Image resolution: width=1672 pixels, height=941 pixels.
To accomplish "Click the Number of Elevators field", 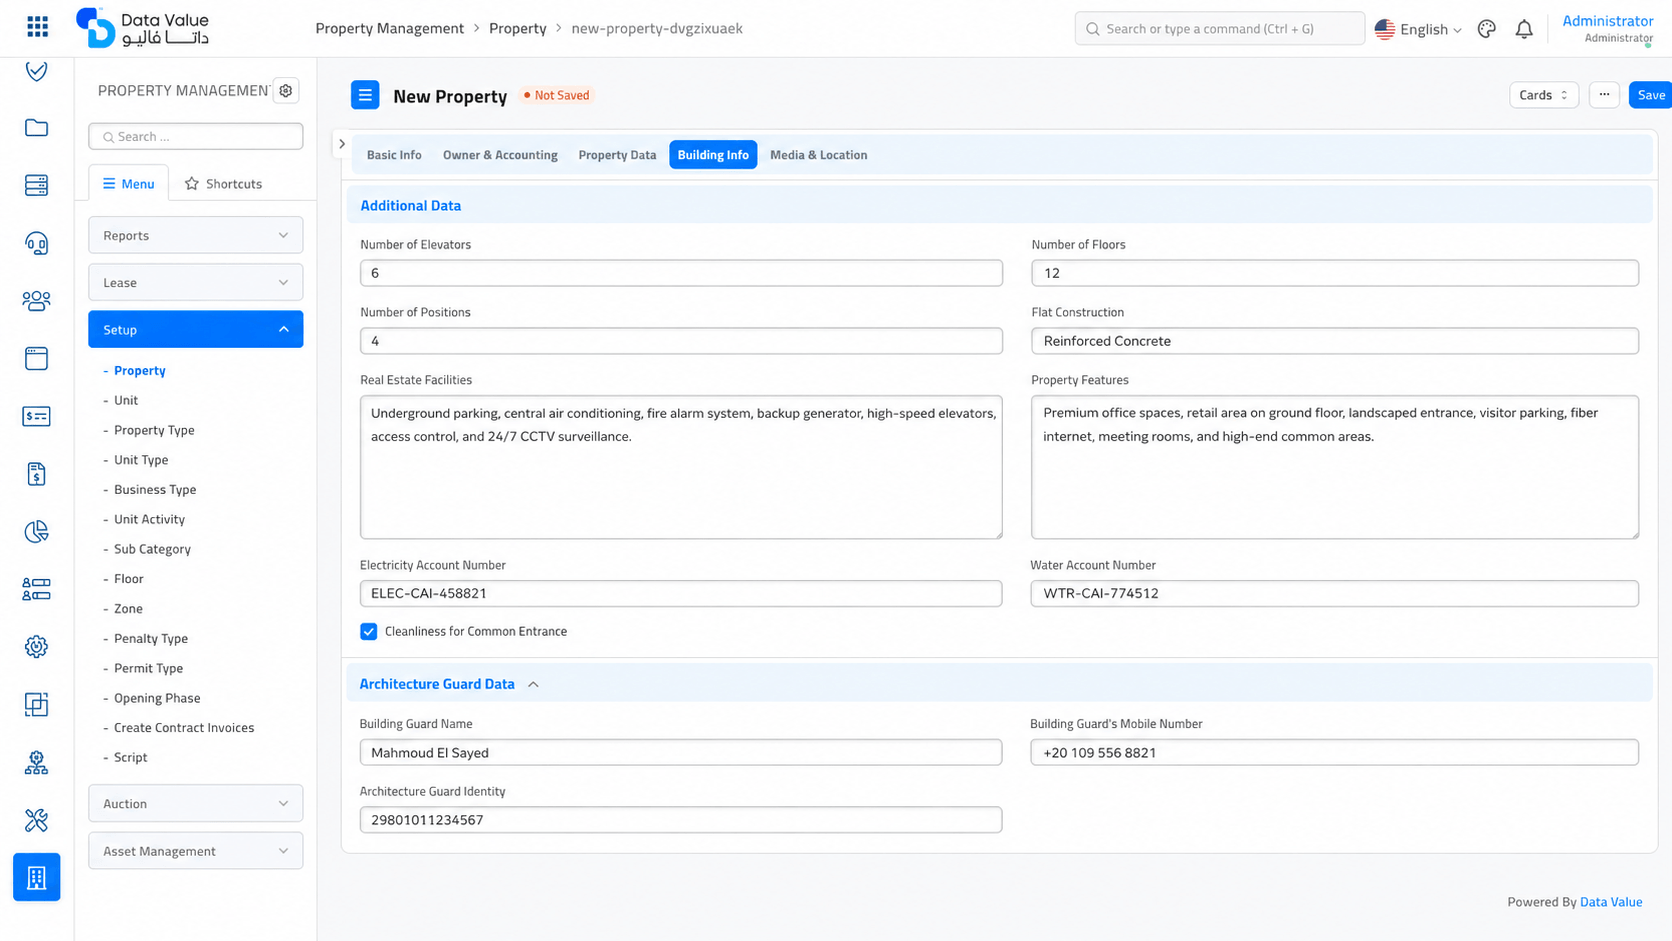I will 681,273.
